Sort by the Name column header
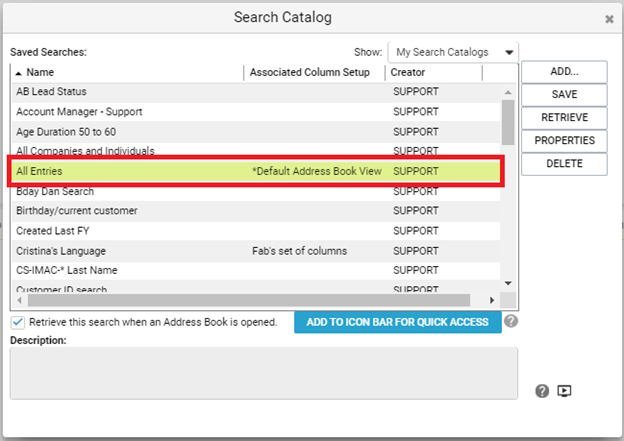624x441 pixels. pos(40,72)
